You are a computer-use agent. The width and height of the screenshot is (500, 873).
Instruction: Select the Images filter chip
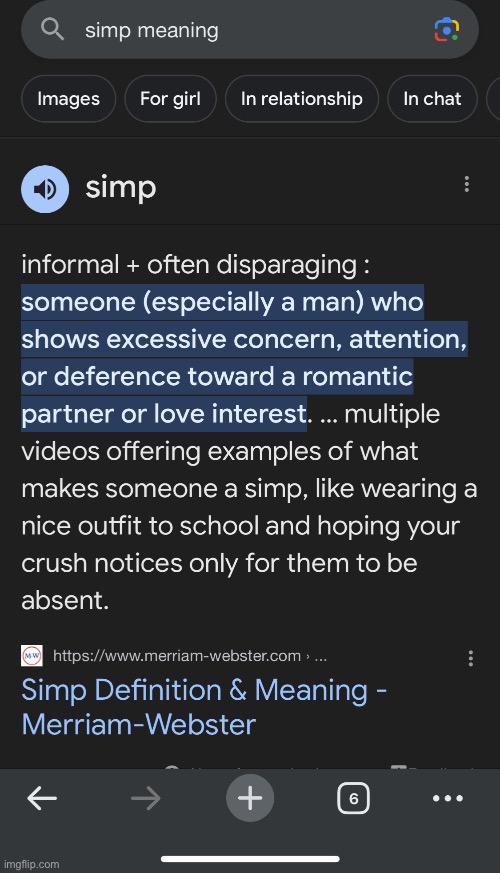pos(68,99)
